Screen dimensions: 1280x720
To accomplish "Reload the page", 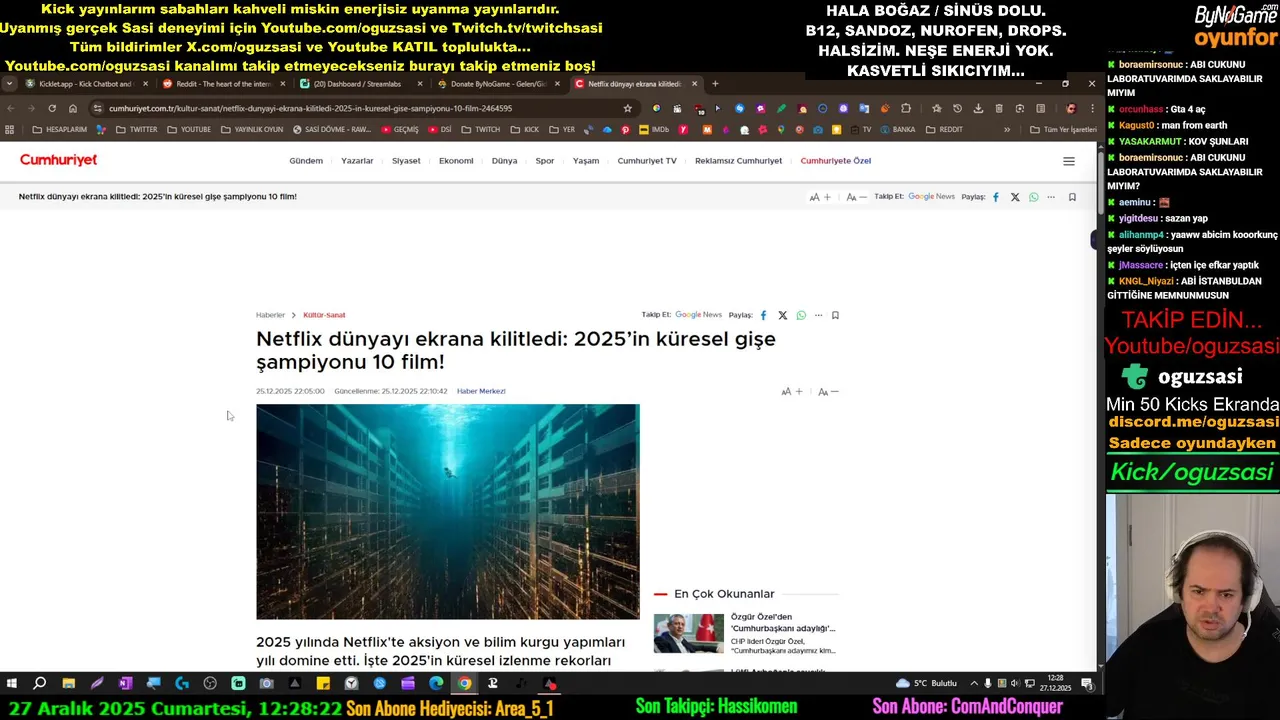I will [52, 108].
